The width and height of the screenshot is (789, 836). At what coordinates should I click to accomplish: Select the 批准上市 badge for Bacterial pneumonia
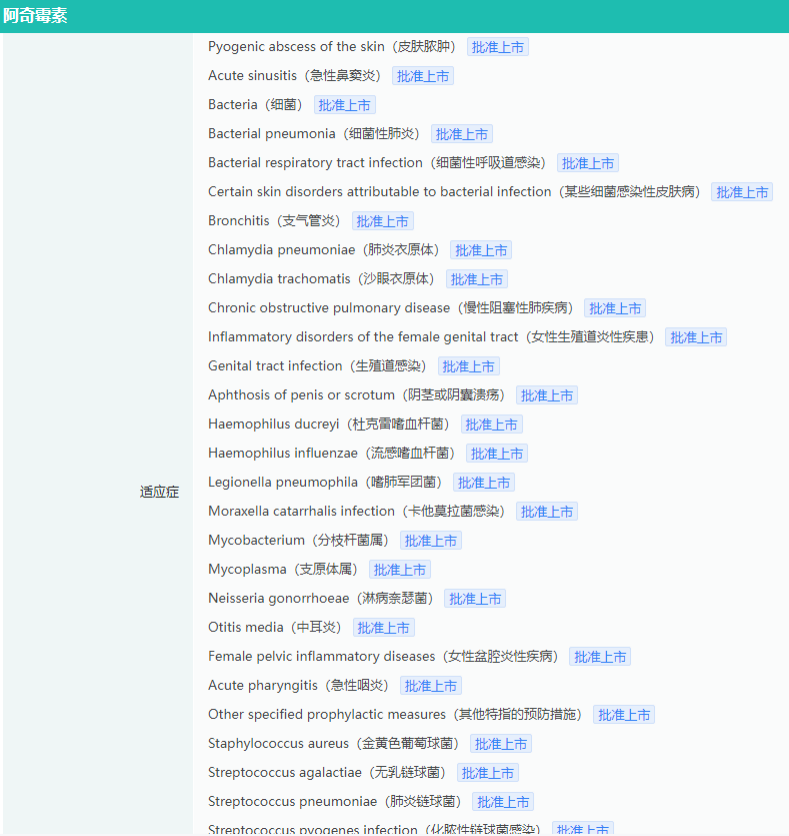[461, 134]
